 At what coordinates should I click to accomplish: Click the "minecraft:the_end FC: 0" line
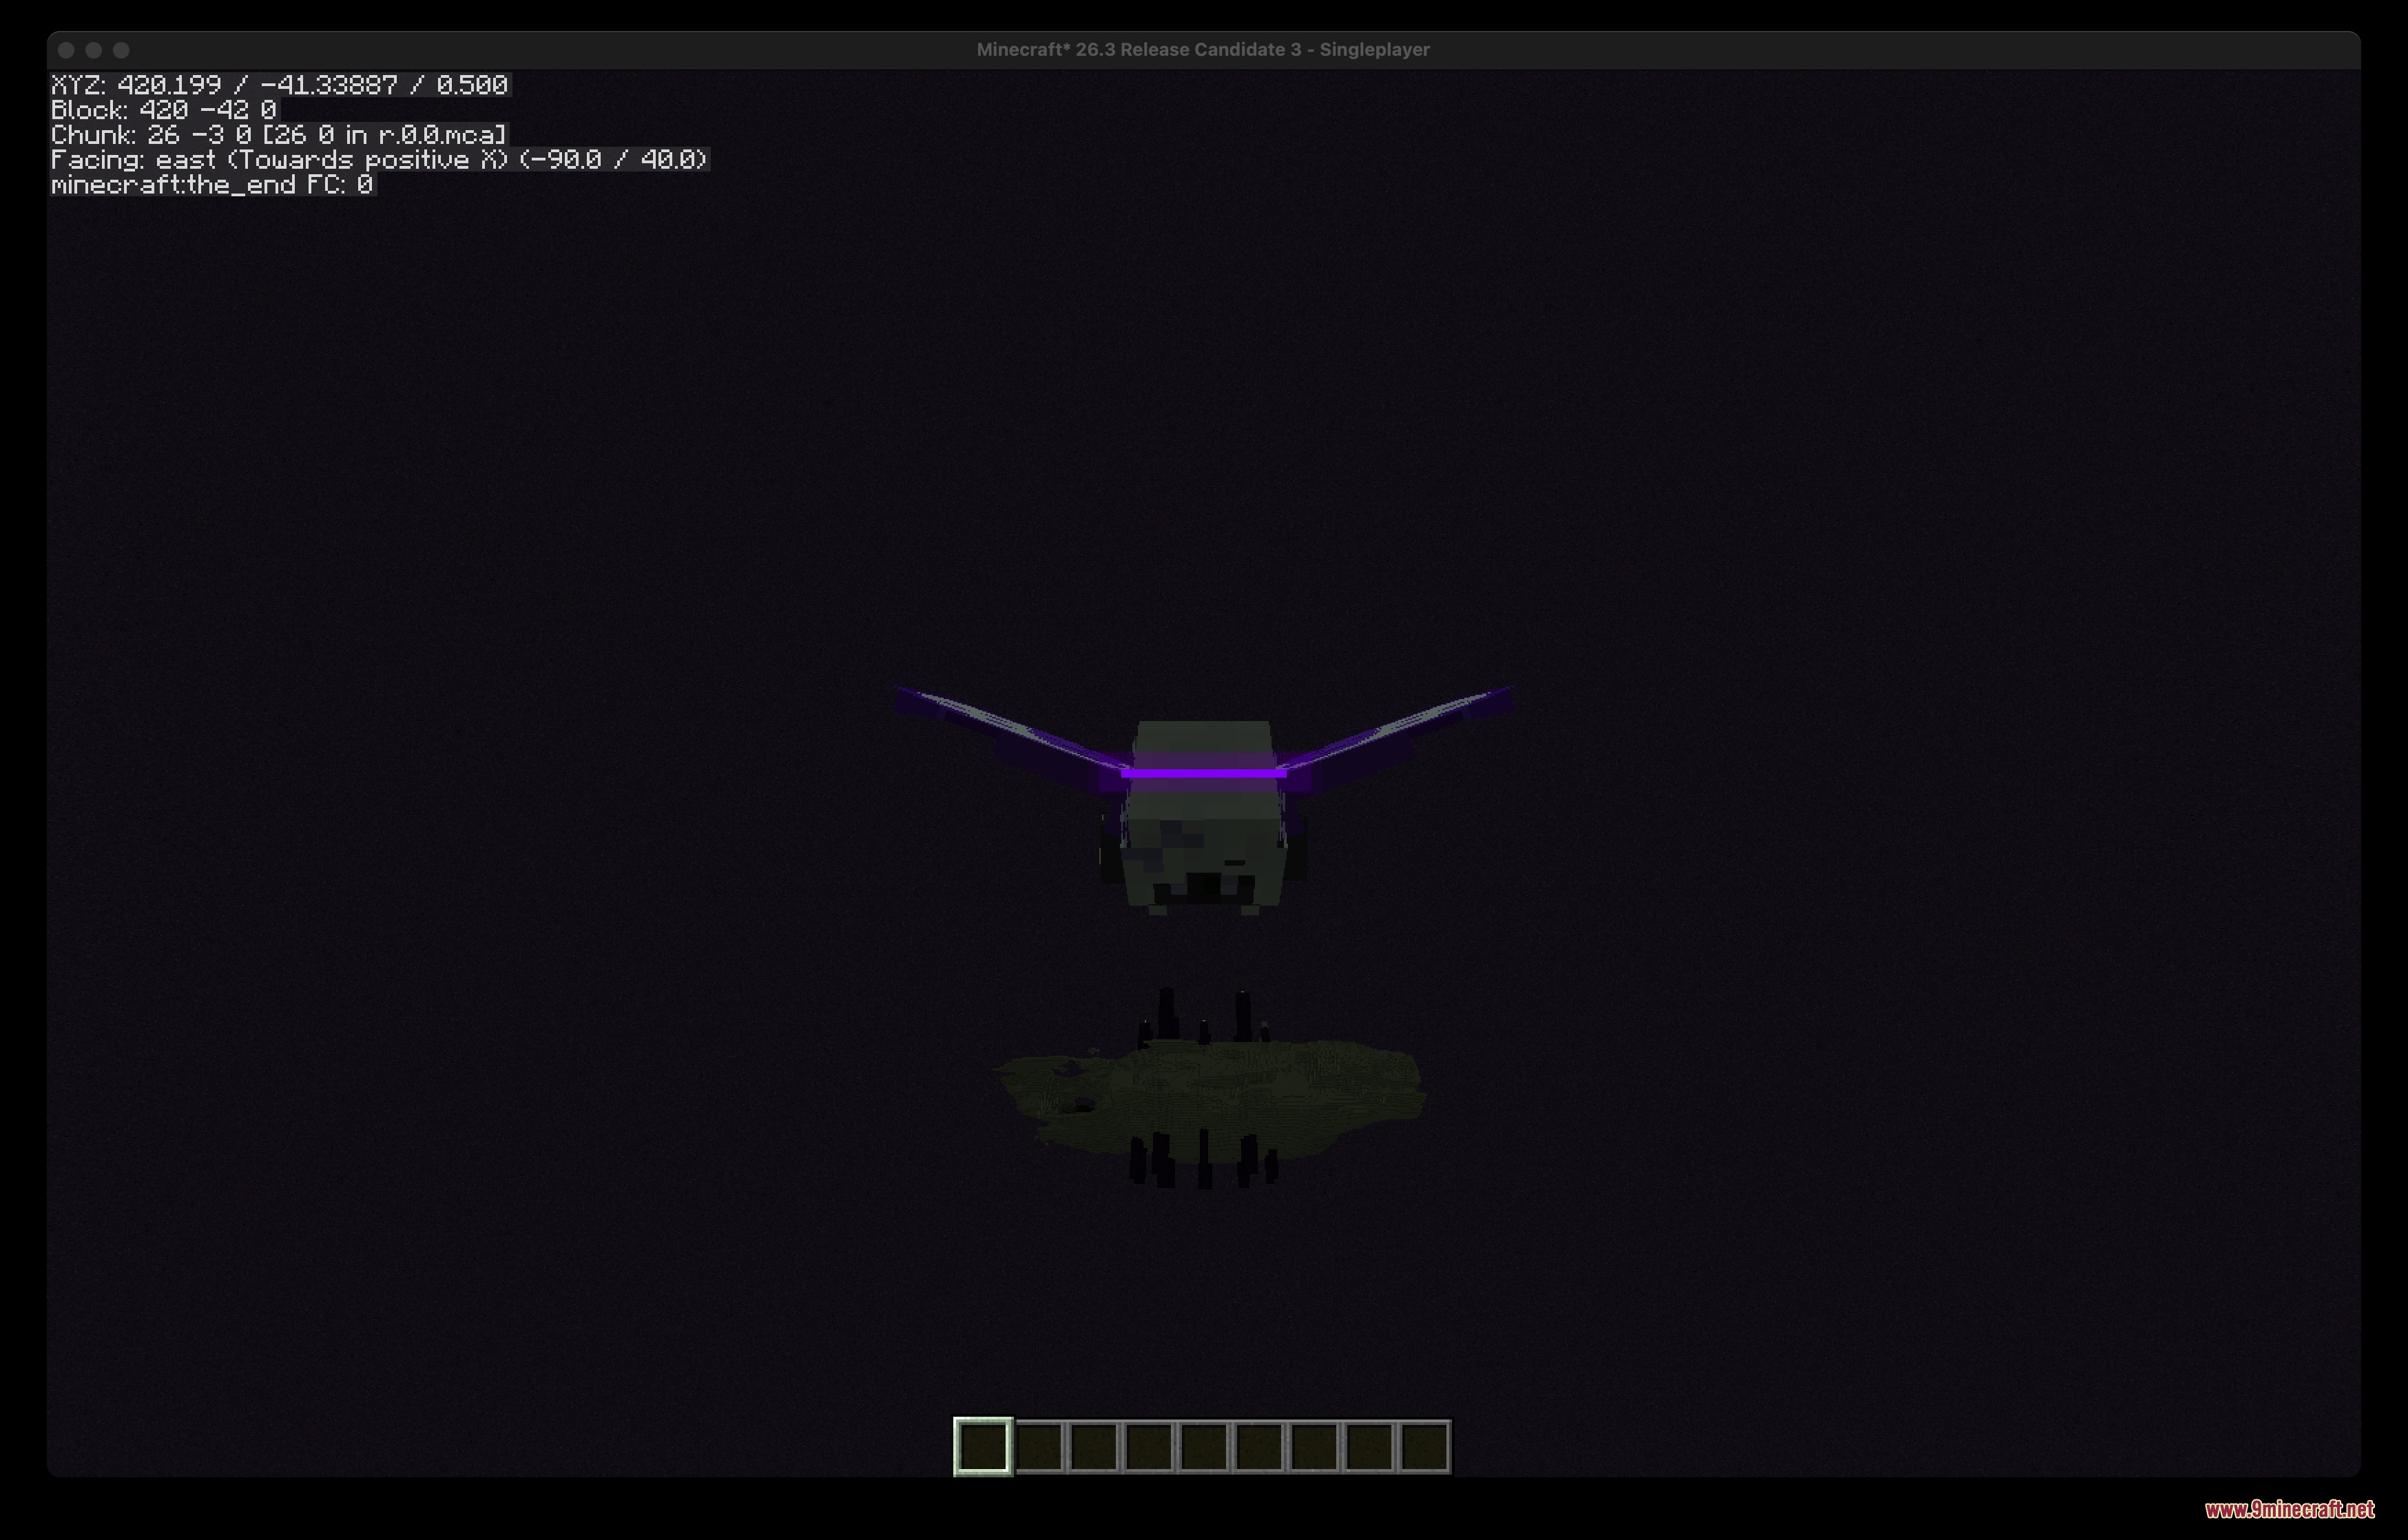212,185
